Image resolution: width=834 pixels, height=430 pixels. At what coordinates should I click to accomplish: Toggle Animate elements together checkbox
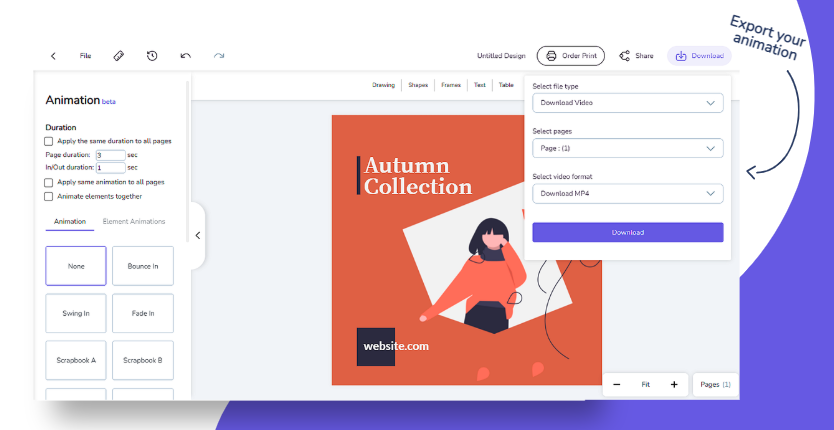pyautogui.click(x=48, y=196)
